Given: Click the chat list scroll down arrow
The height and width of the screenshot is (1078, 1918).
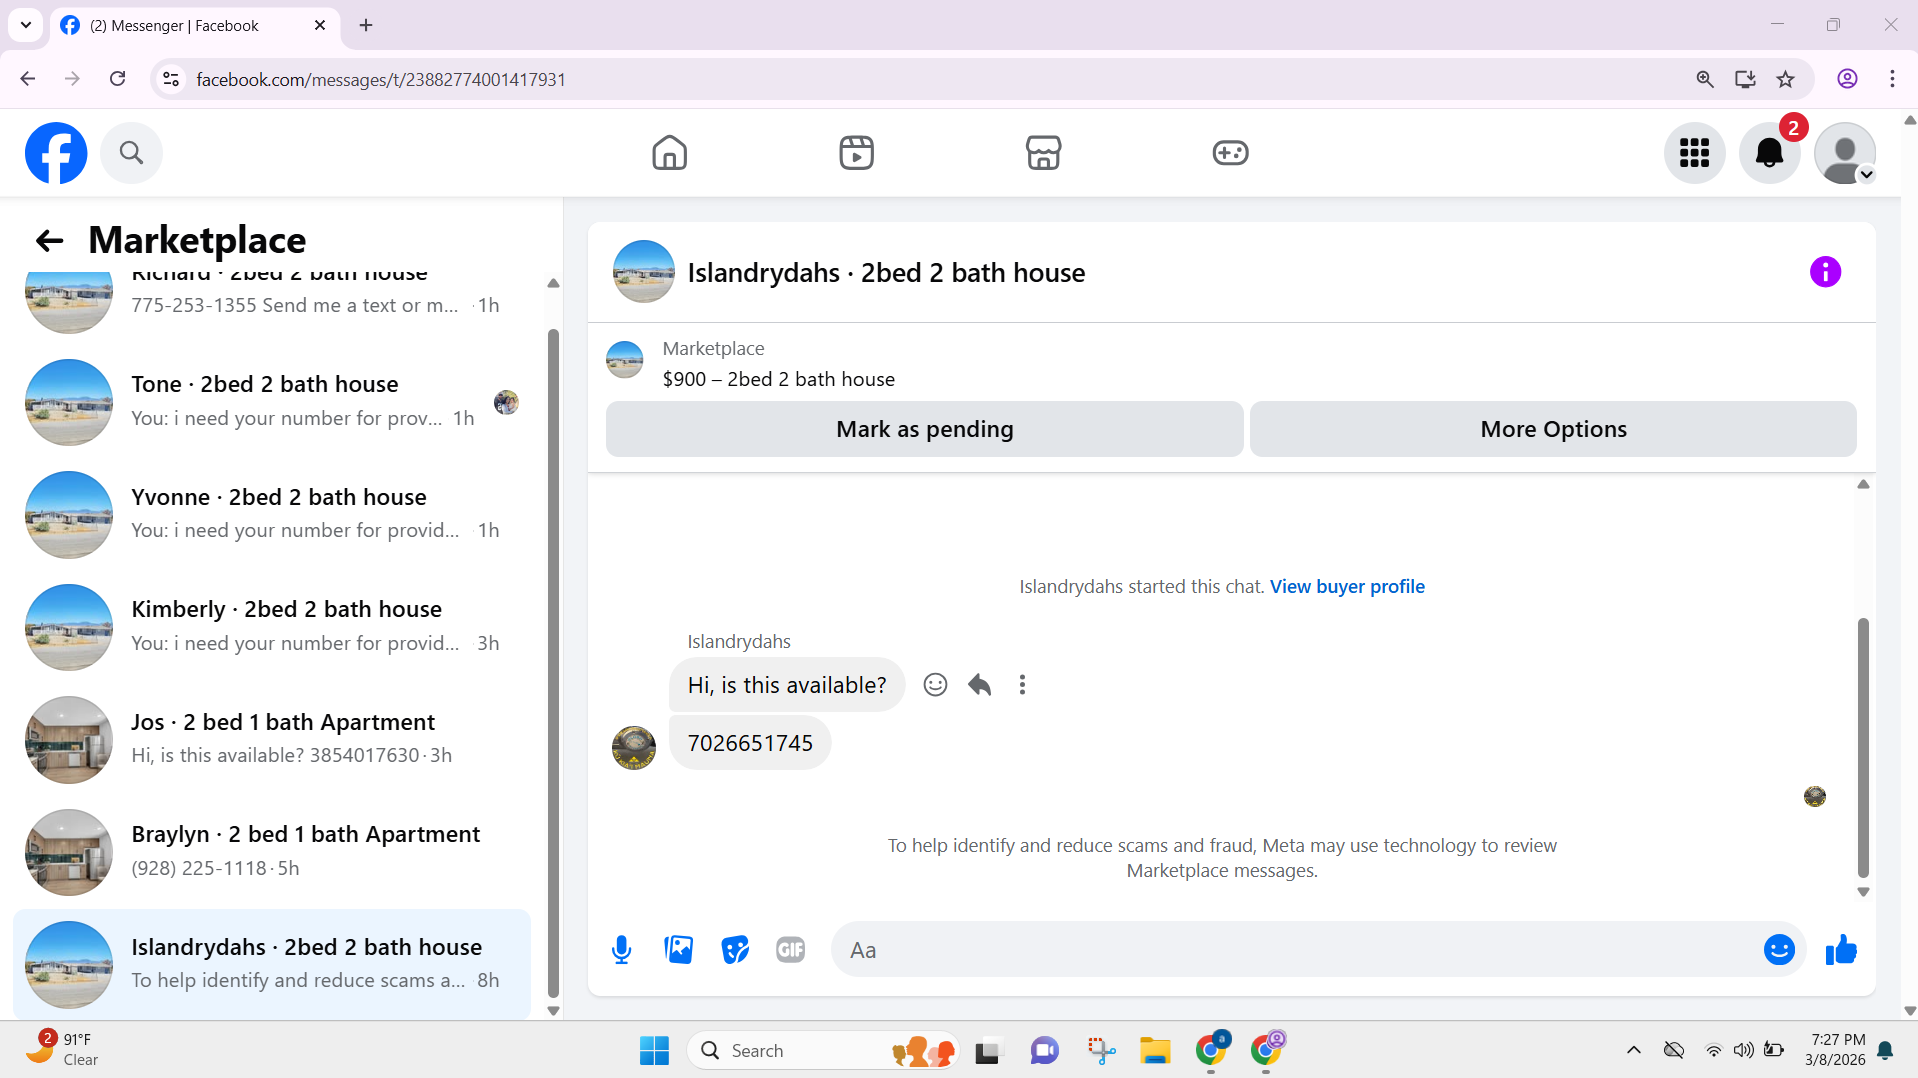Looking at the screenshot, I should [553, 1010].
